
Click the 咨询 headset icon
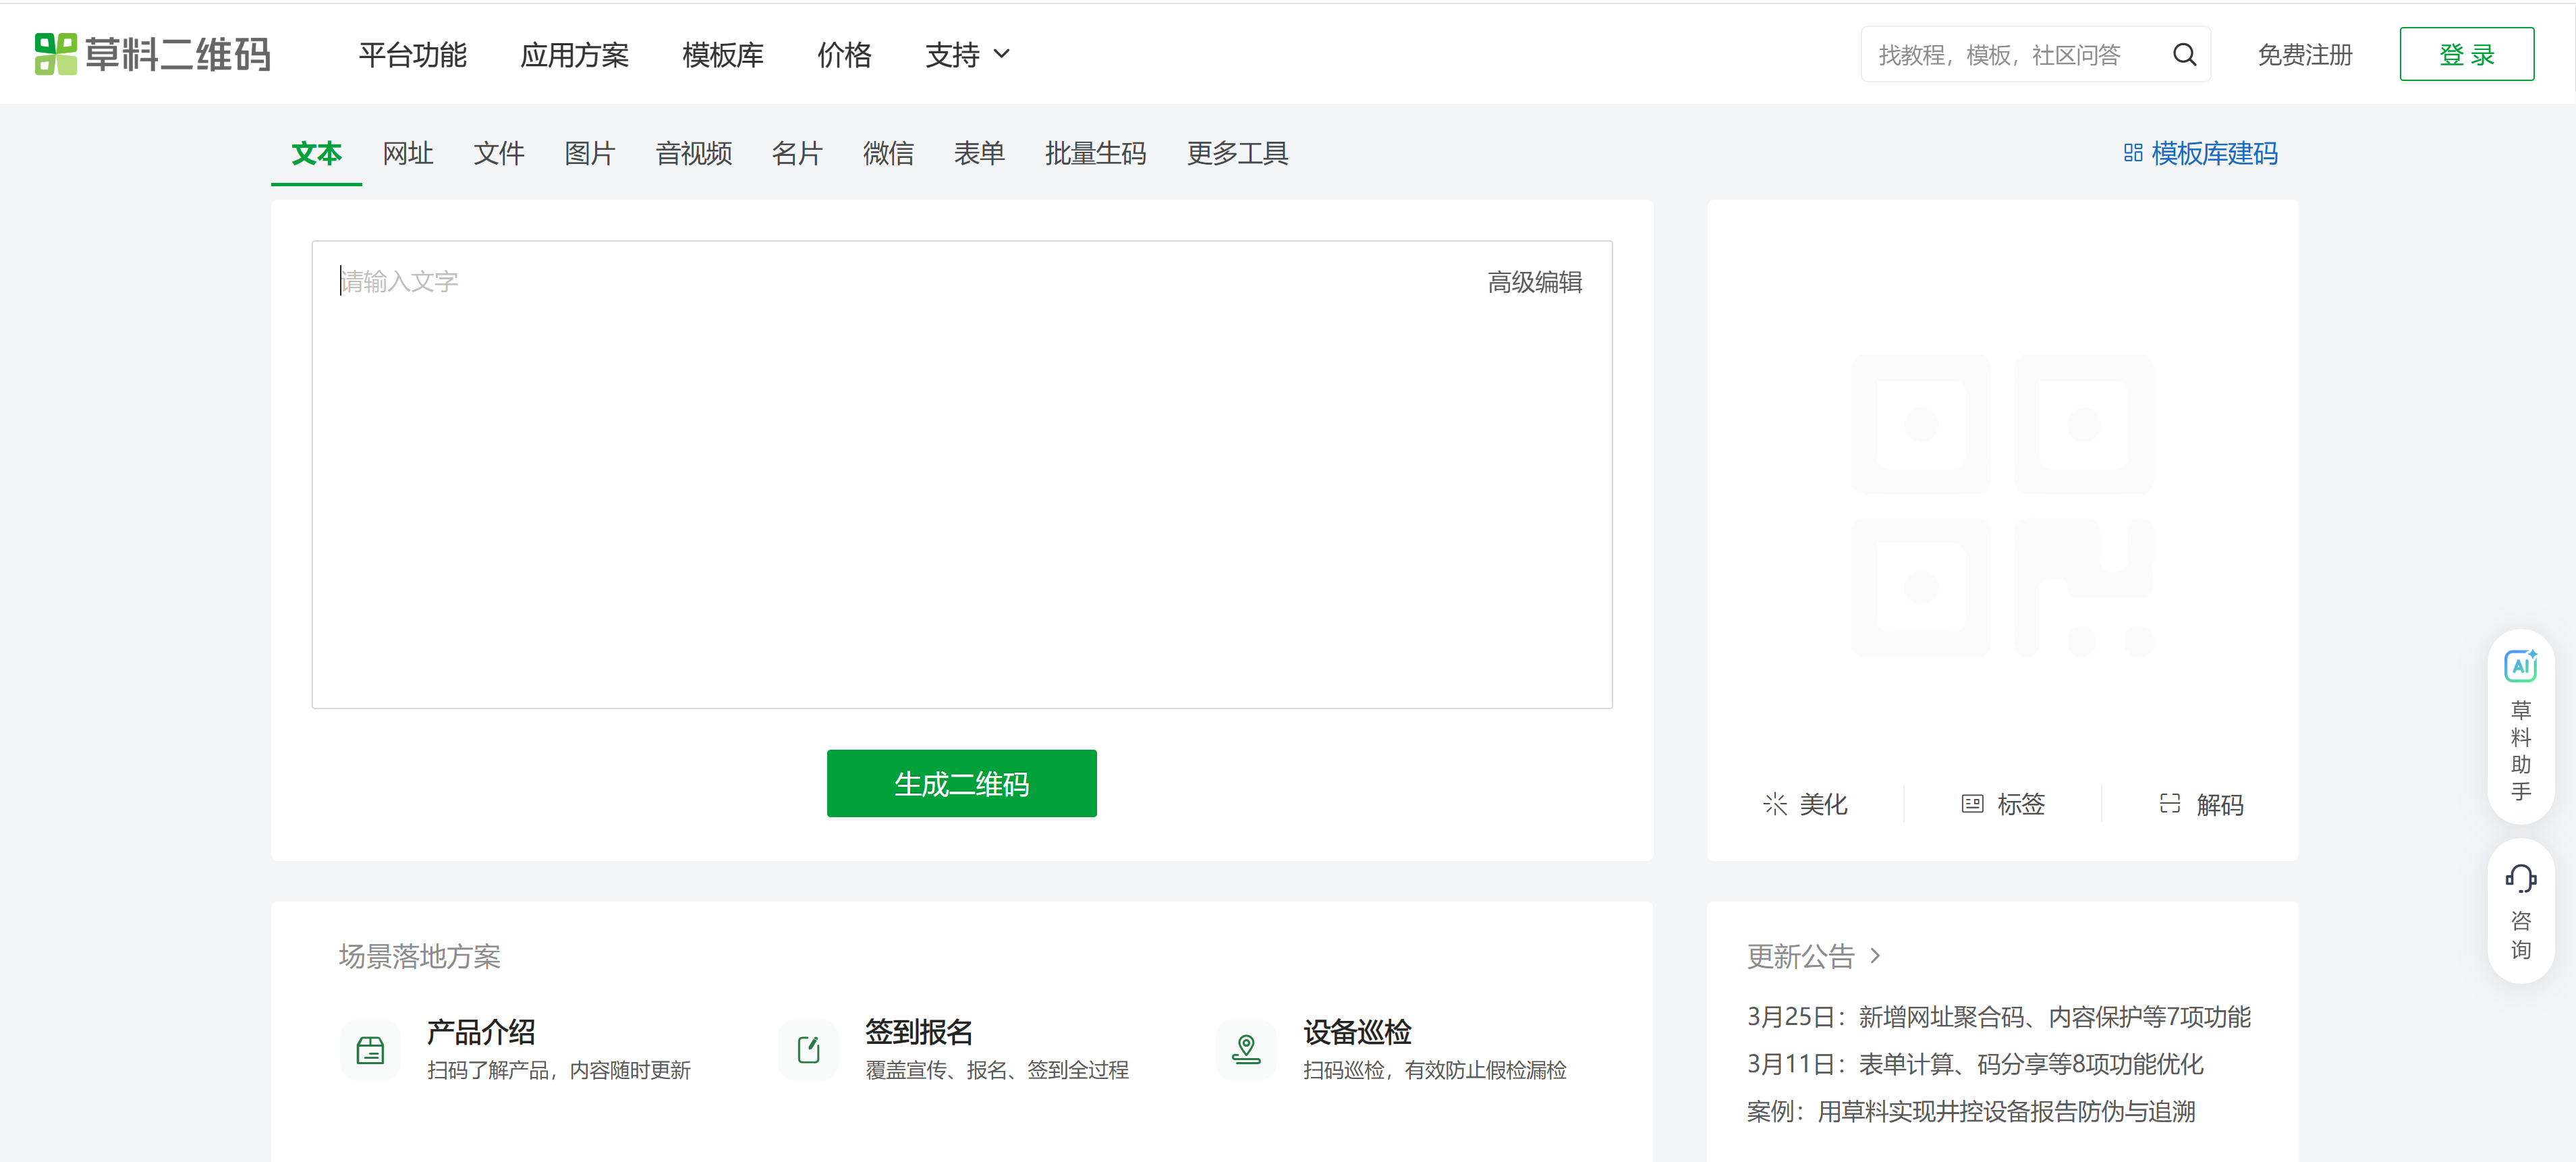tap(2520, 879)
